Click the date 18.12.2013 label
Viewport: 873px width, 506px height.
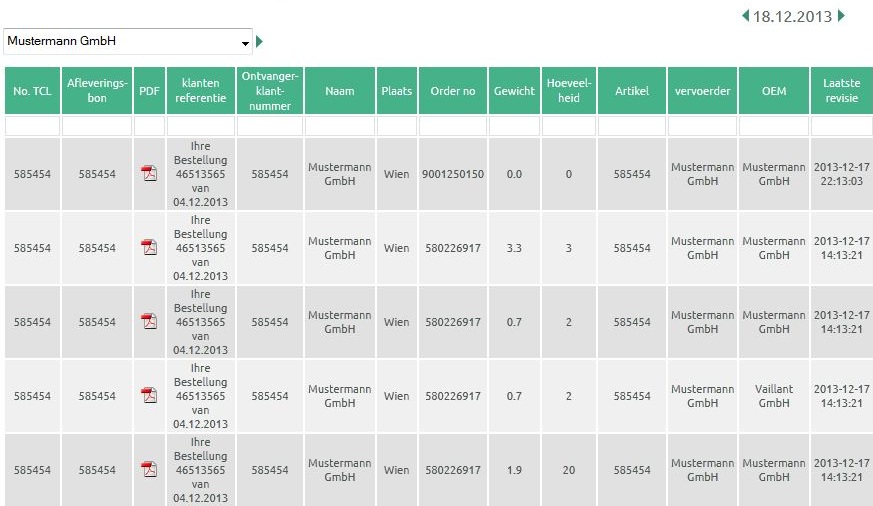point(792,16)
